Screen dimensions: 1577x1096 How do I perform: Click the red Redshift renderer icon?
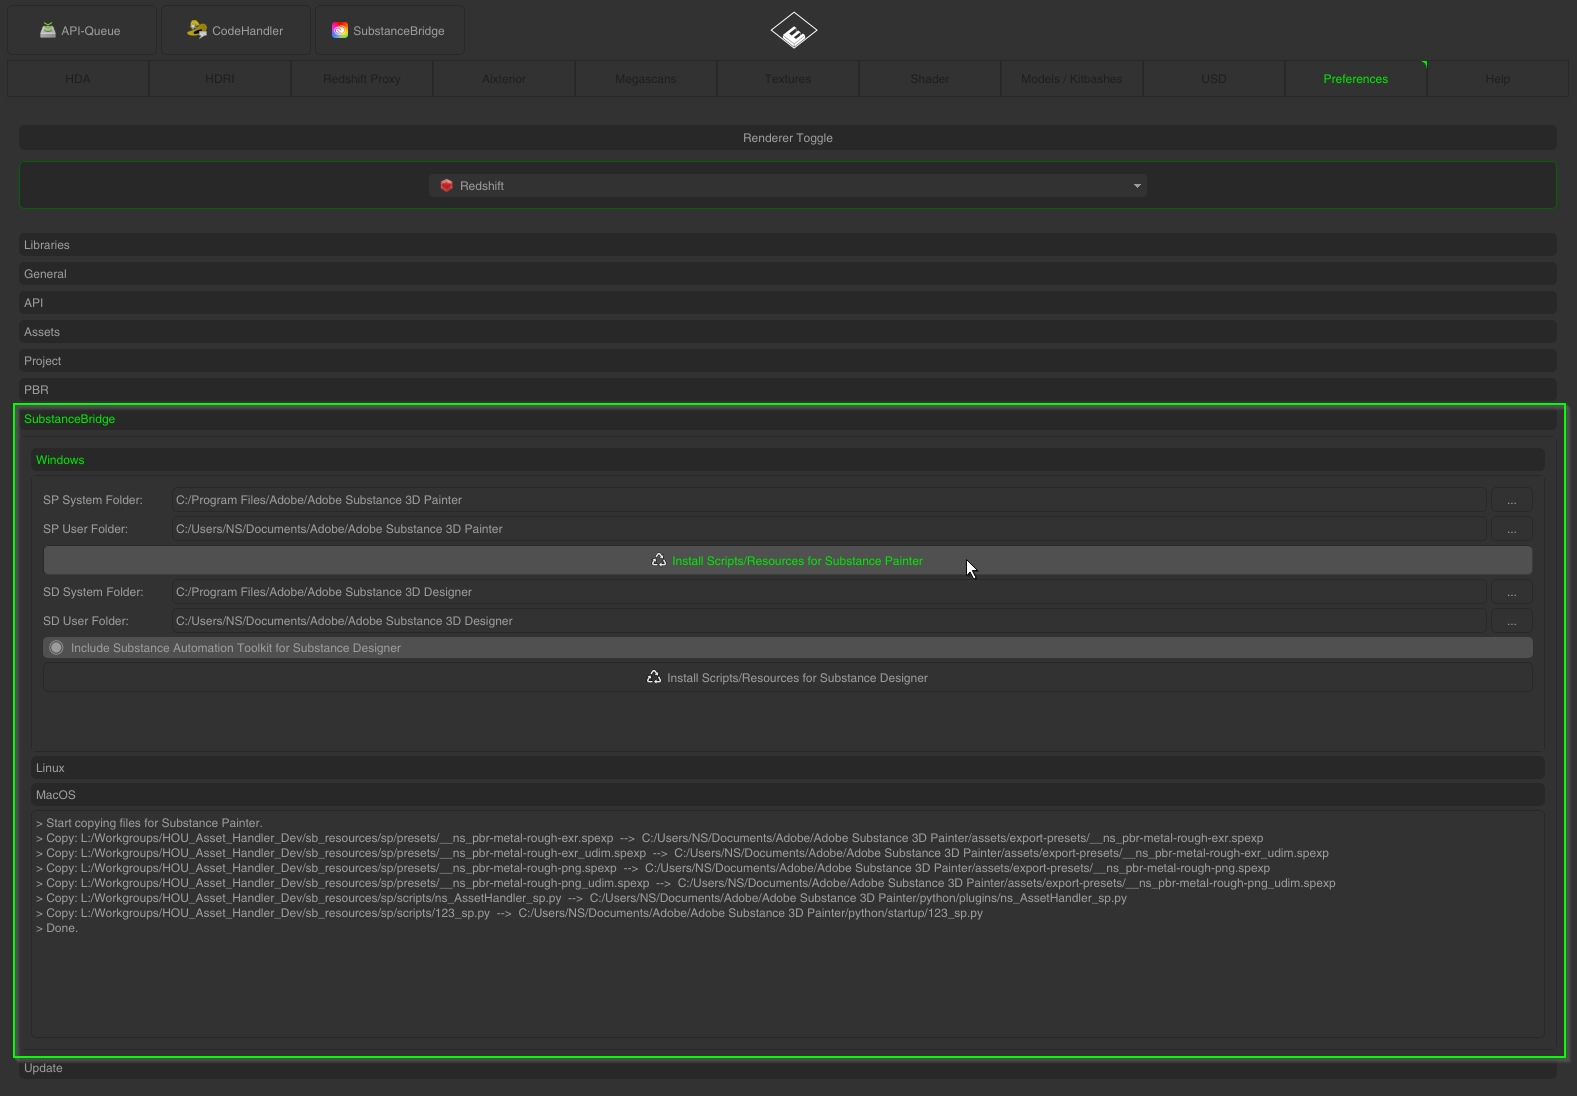447,186
